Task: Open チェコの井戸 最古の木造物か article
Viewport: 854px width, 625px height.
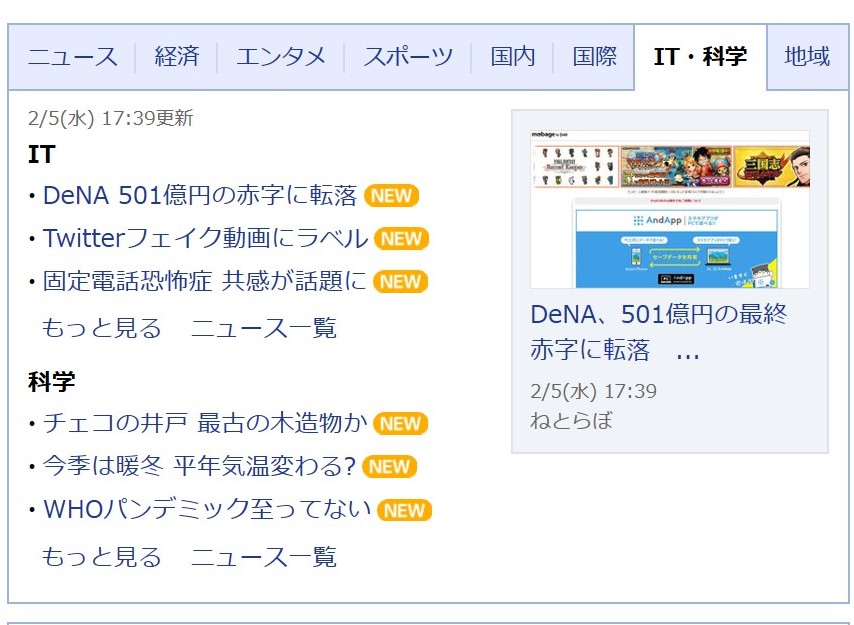Action: (205, 423)
